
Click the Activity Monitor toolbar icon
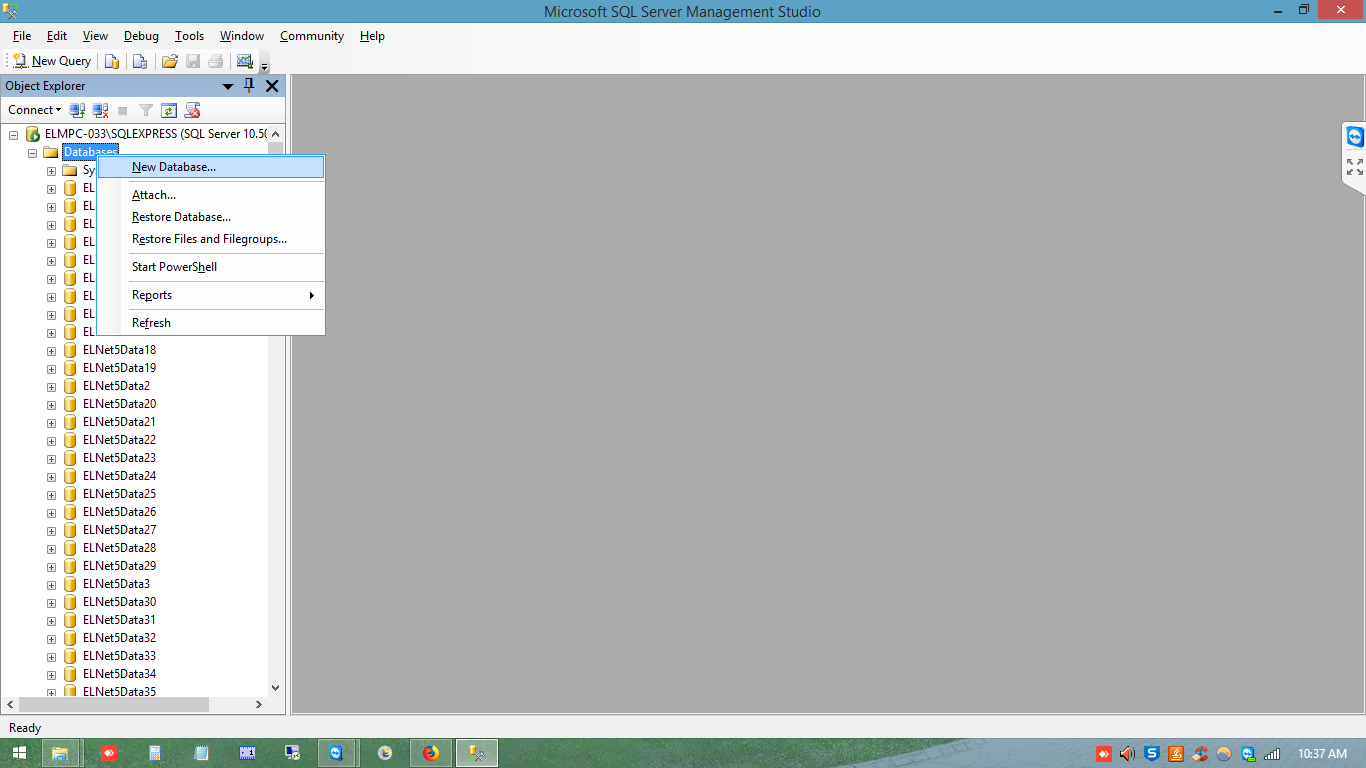[x=245, y=61]
